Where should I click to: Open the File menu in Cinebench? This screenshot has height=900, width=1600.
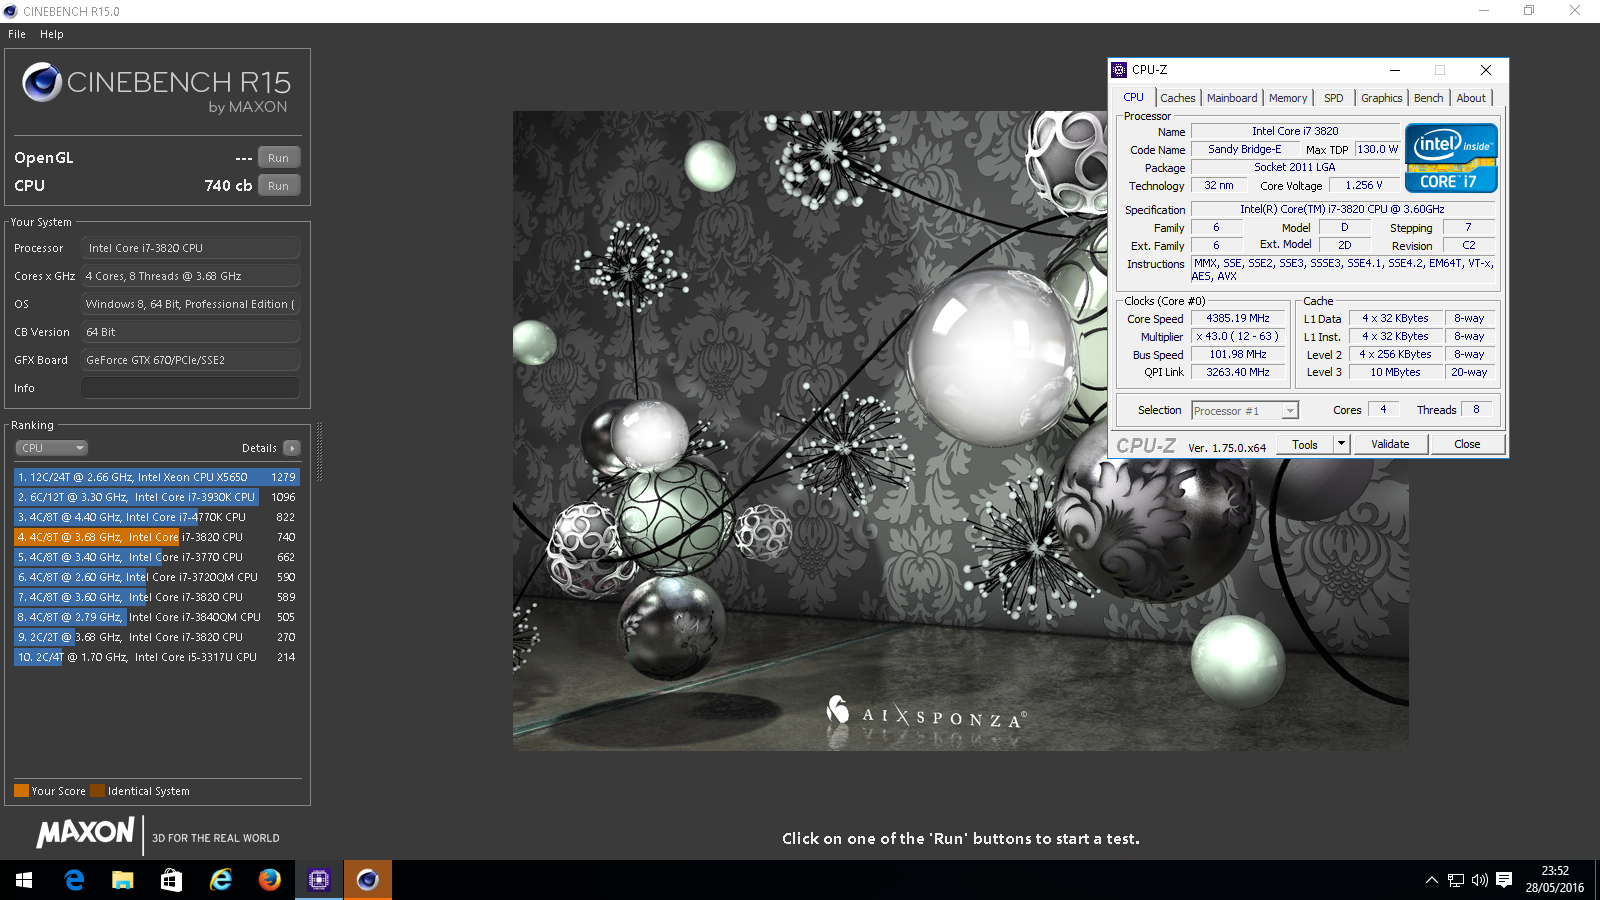17,34
